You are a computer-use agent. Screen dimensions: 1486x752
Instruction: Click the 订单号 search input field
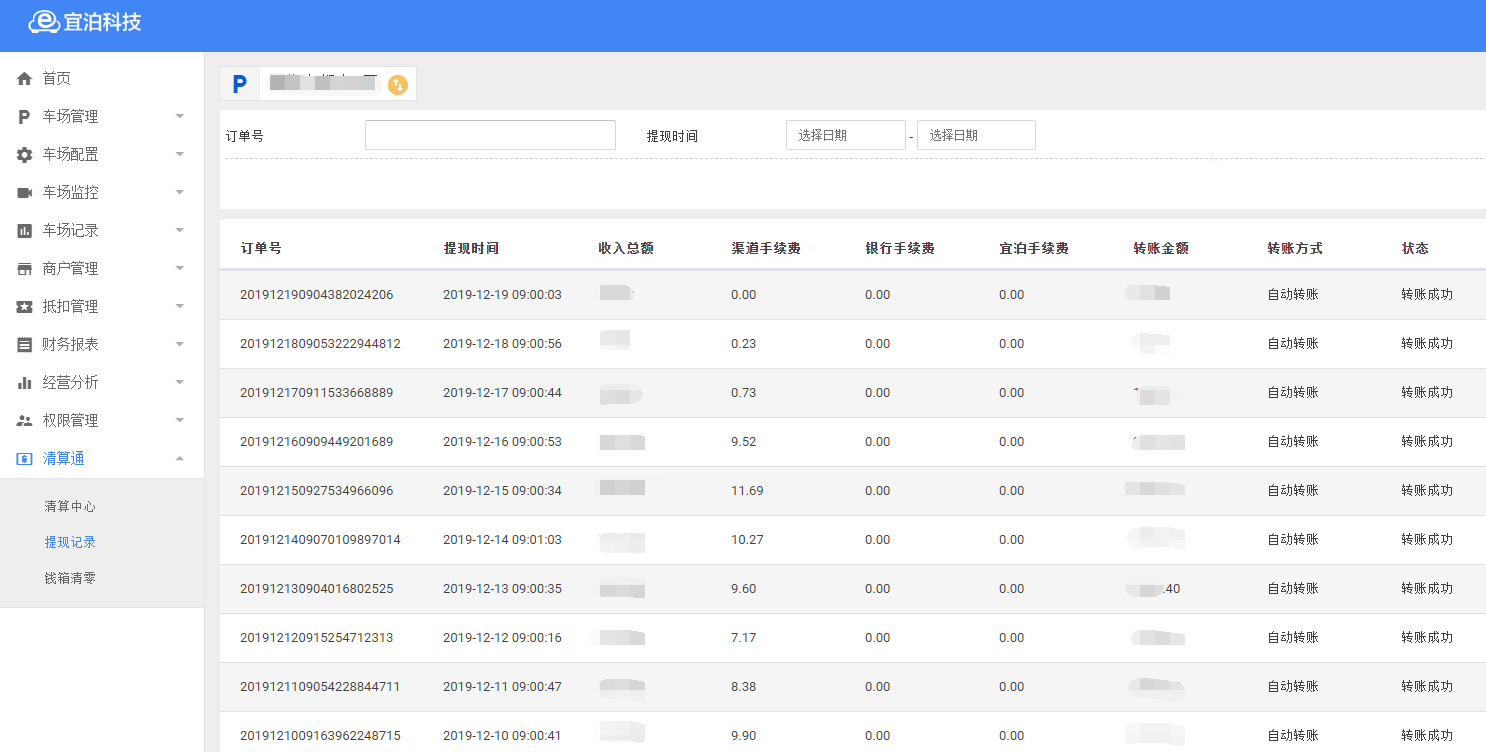[x=490, y=135]
